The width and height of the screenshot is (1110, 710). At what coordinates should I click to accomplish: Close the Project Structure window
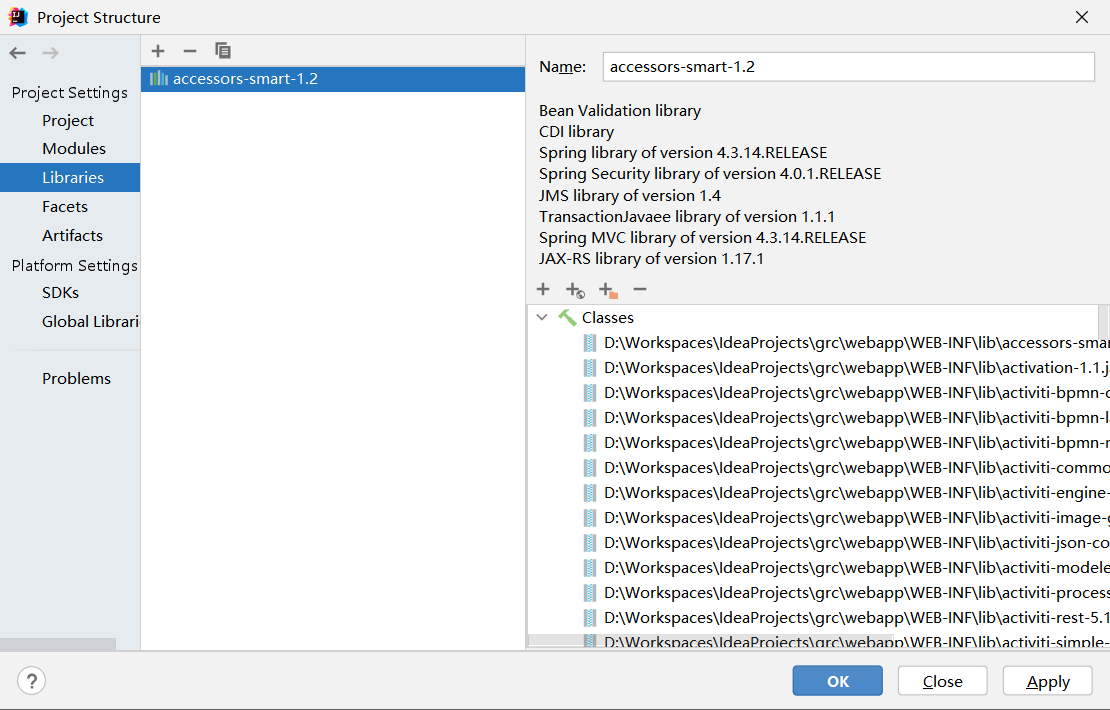1082,17
